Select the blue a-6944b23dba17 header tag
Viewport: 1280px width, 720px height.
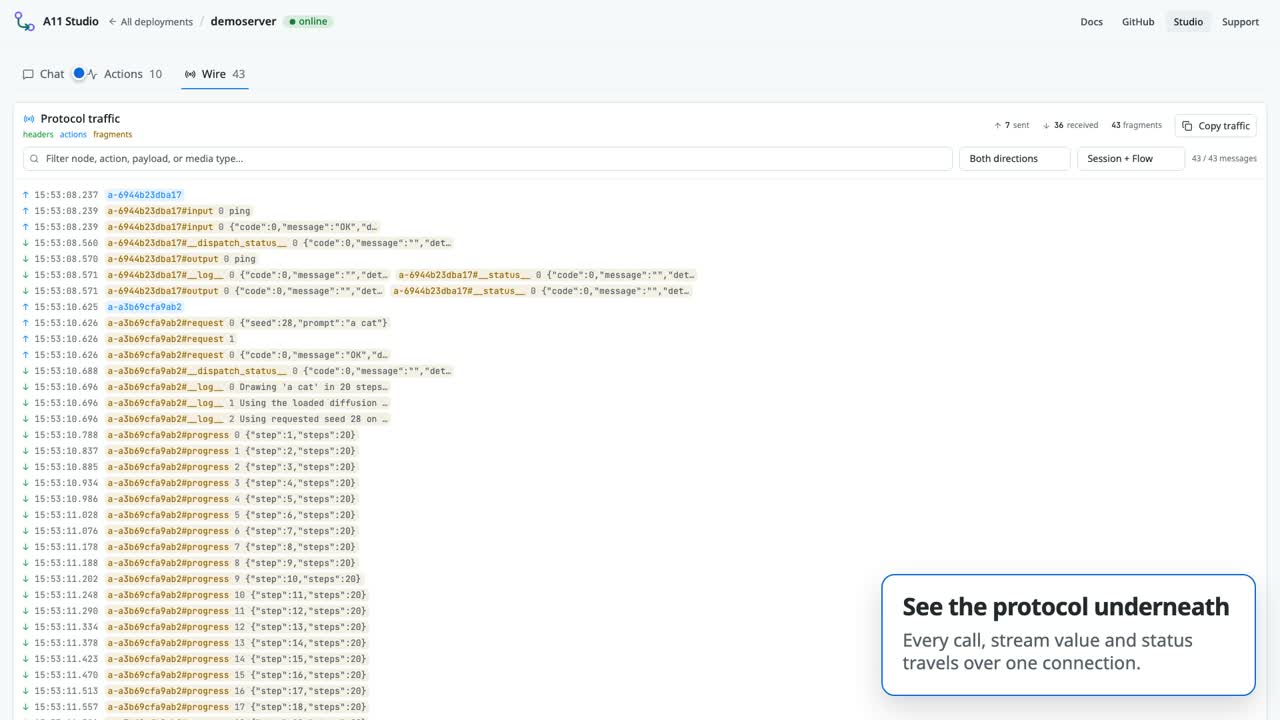[145, 195]
